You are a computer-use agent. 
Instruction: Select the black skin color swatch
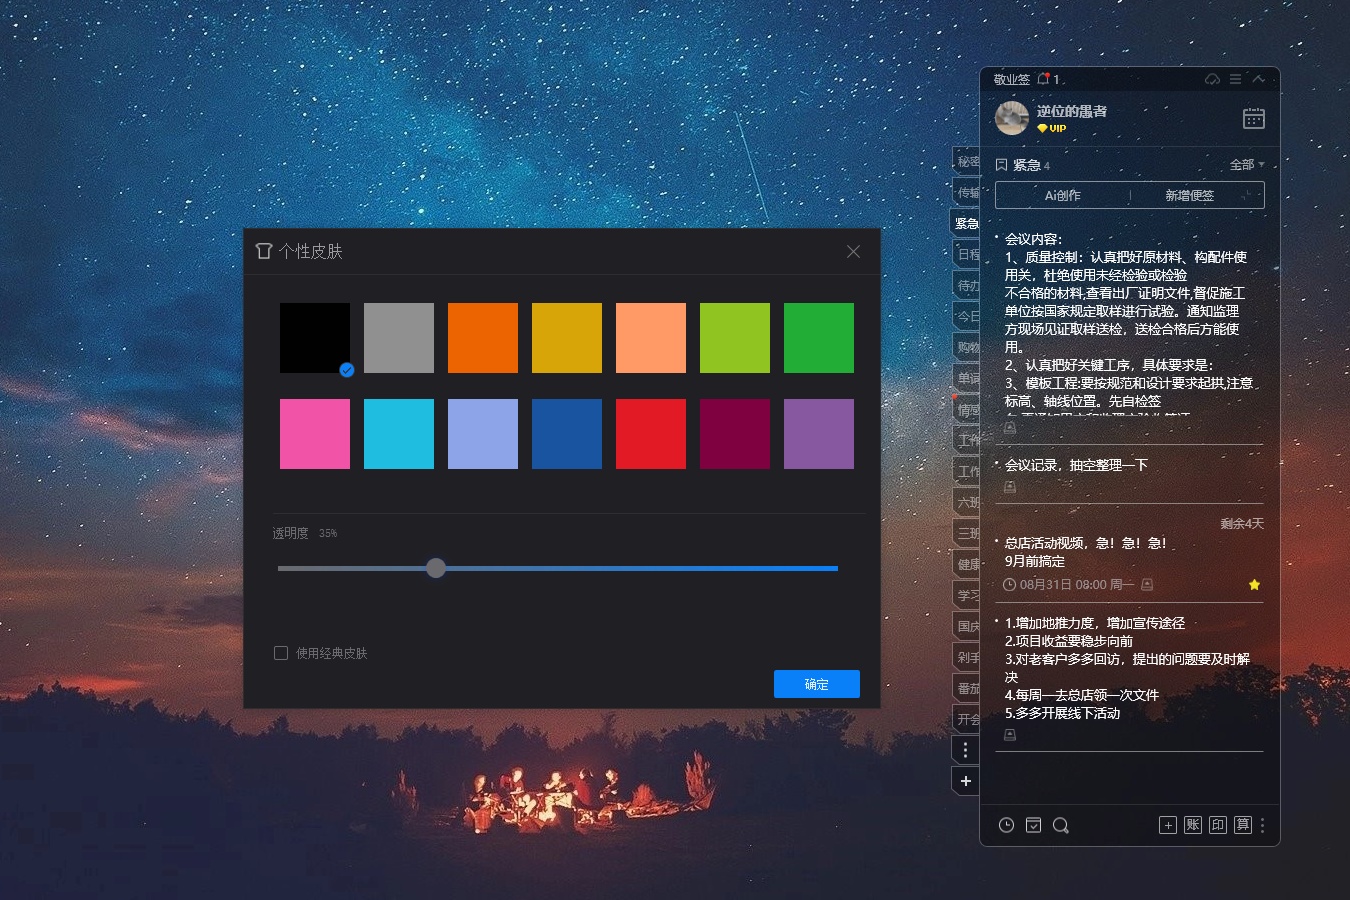[x=315, y=338]
